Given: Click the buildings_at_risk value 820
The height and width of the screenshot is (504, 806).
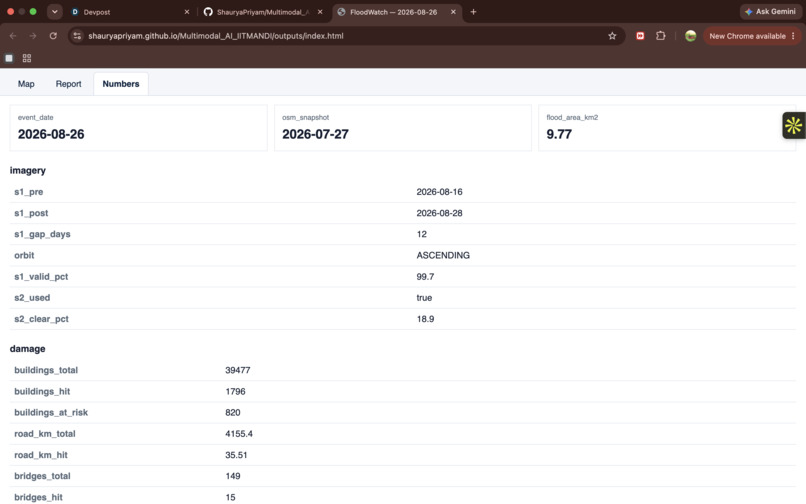Looking at the screenshot, I should 232,412.
